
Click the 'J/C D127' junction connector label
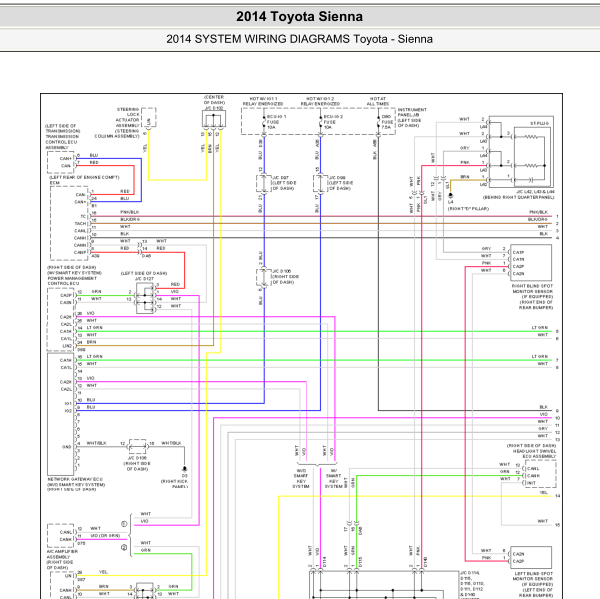(144, 279)
